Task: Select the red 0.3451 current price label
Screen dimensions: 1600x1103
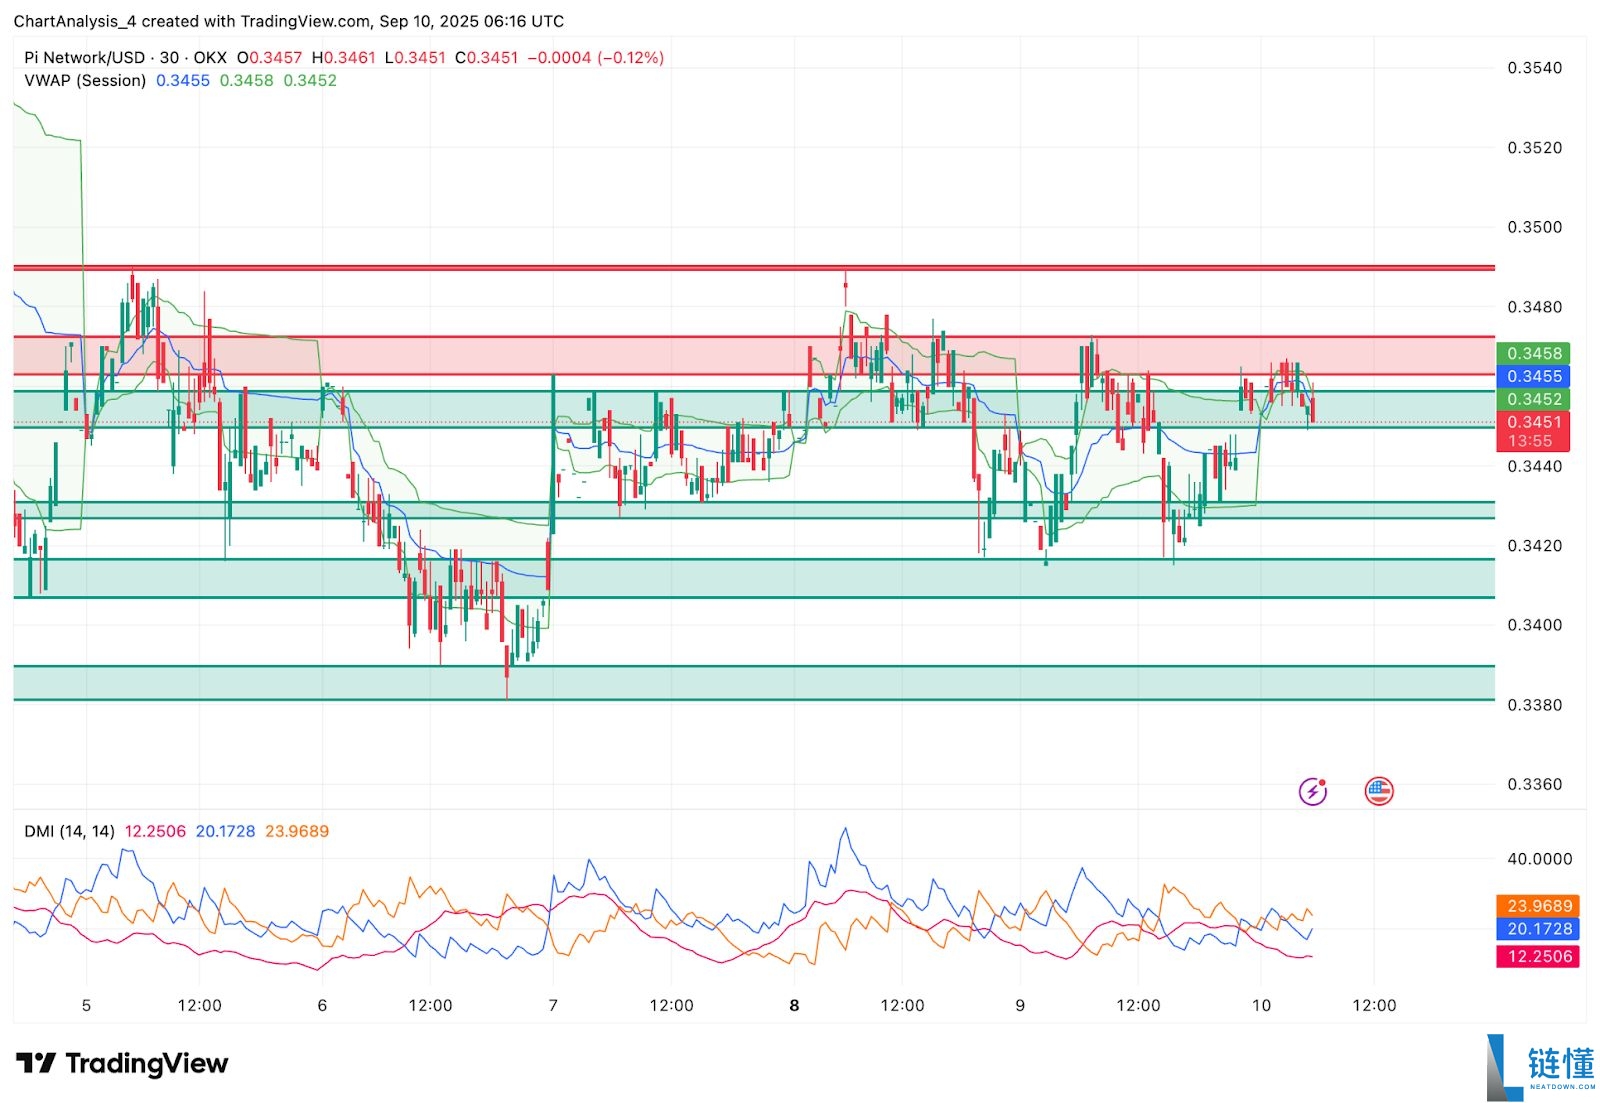Action: pos(1533,422)
